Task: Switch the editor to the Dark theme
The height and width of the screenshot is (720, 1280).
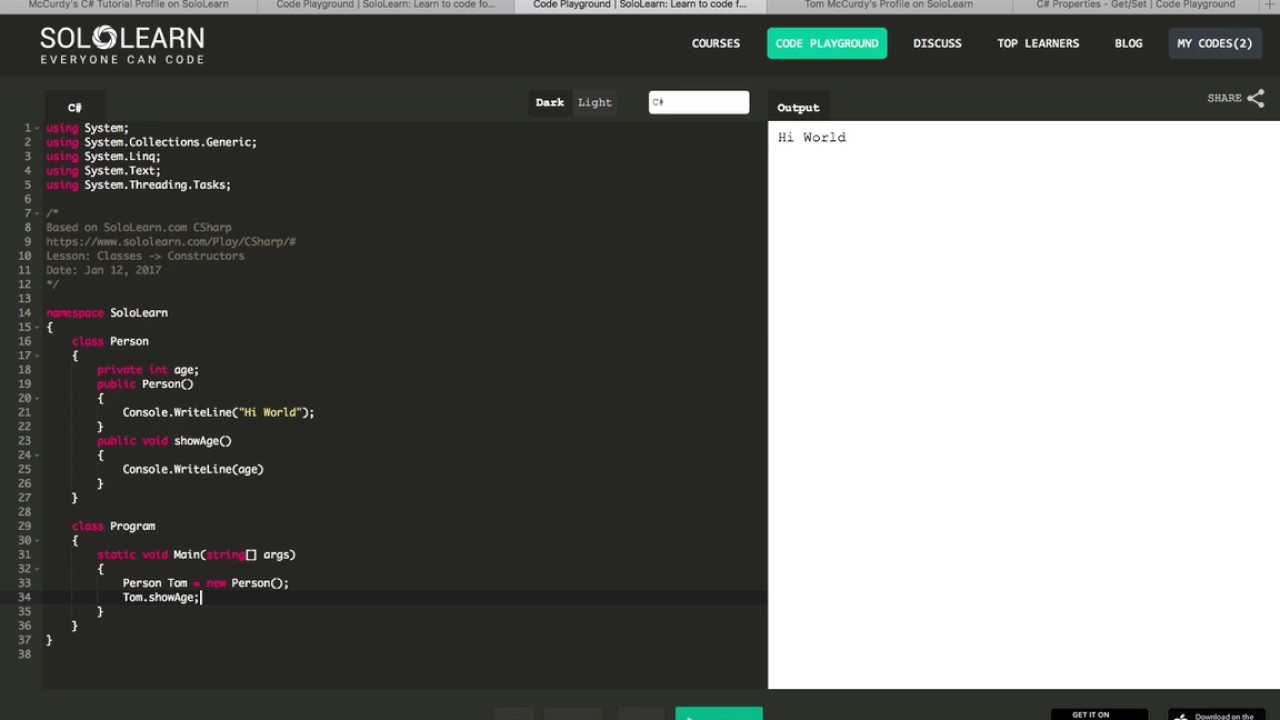Action: [x=549, y=102]
